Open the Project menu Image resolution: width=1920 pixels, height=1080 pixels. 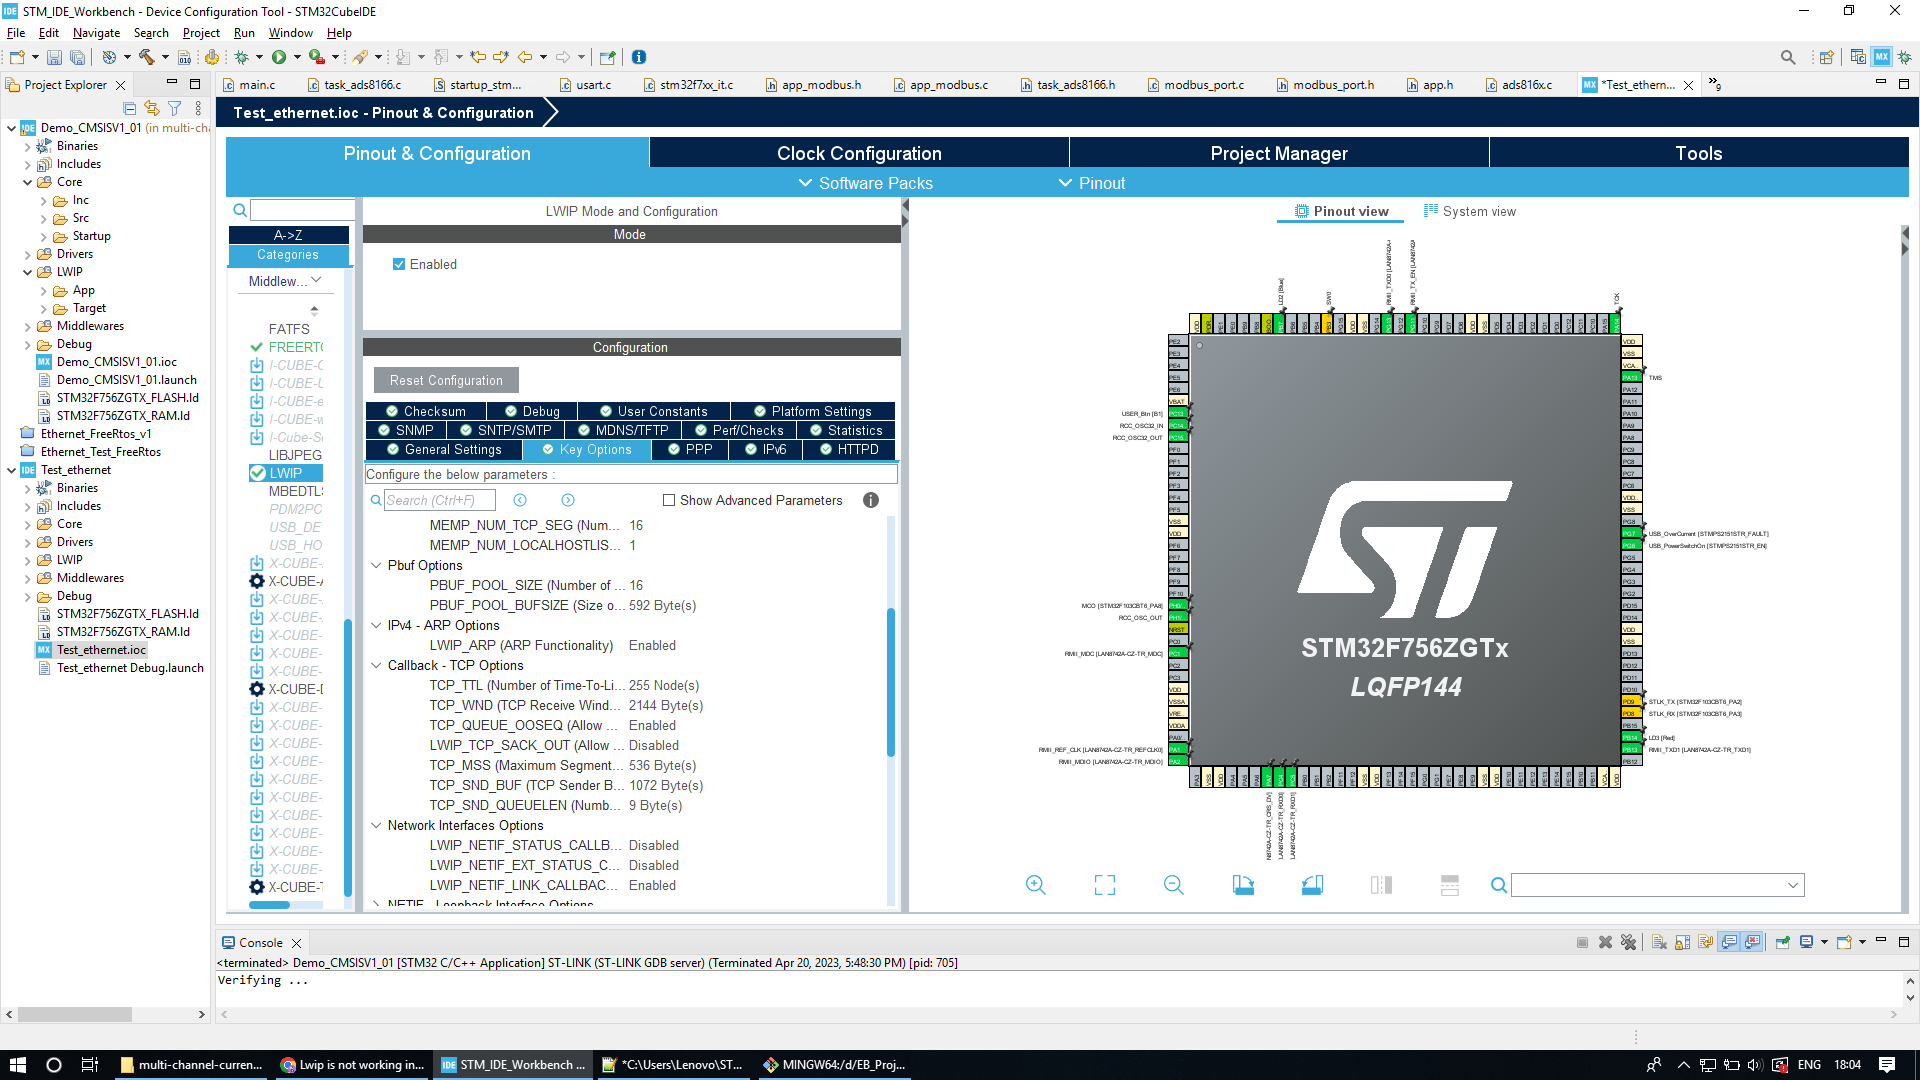click(201, 33)
